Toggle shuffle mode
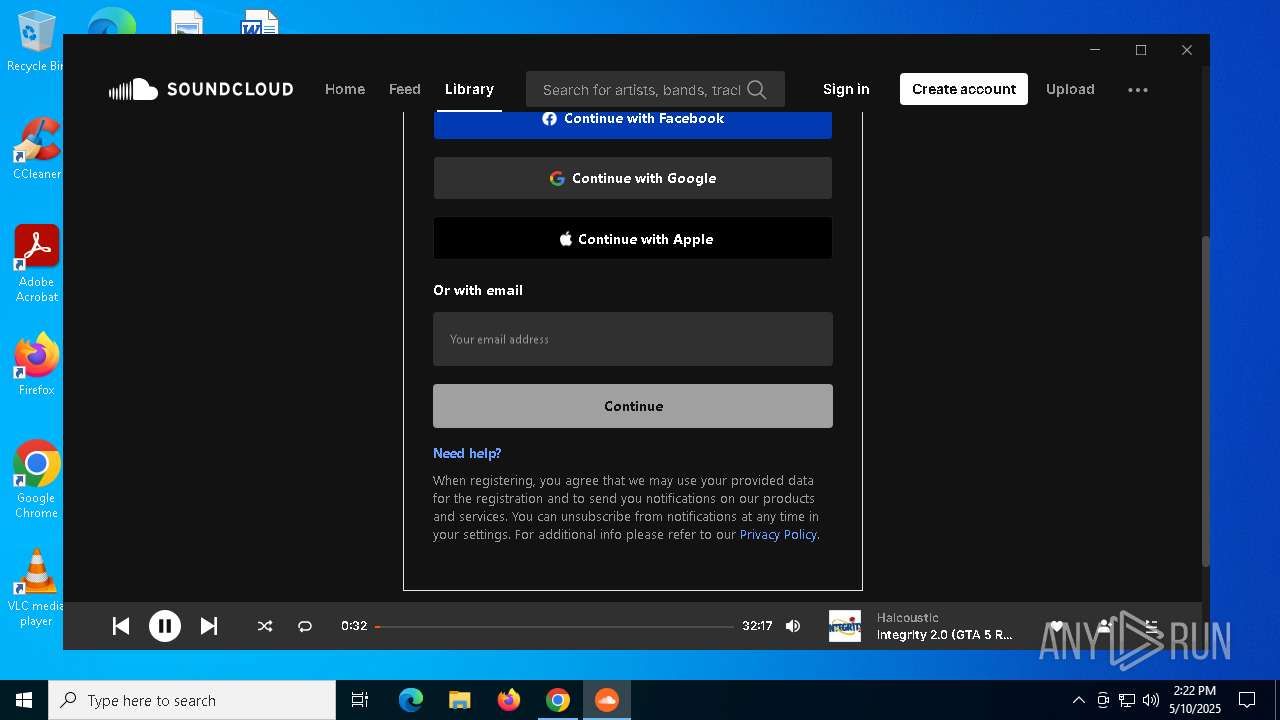 pyautogui.click(x=265, y=626)
